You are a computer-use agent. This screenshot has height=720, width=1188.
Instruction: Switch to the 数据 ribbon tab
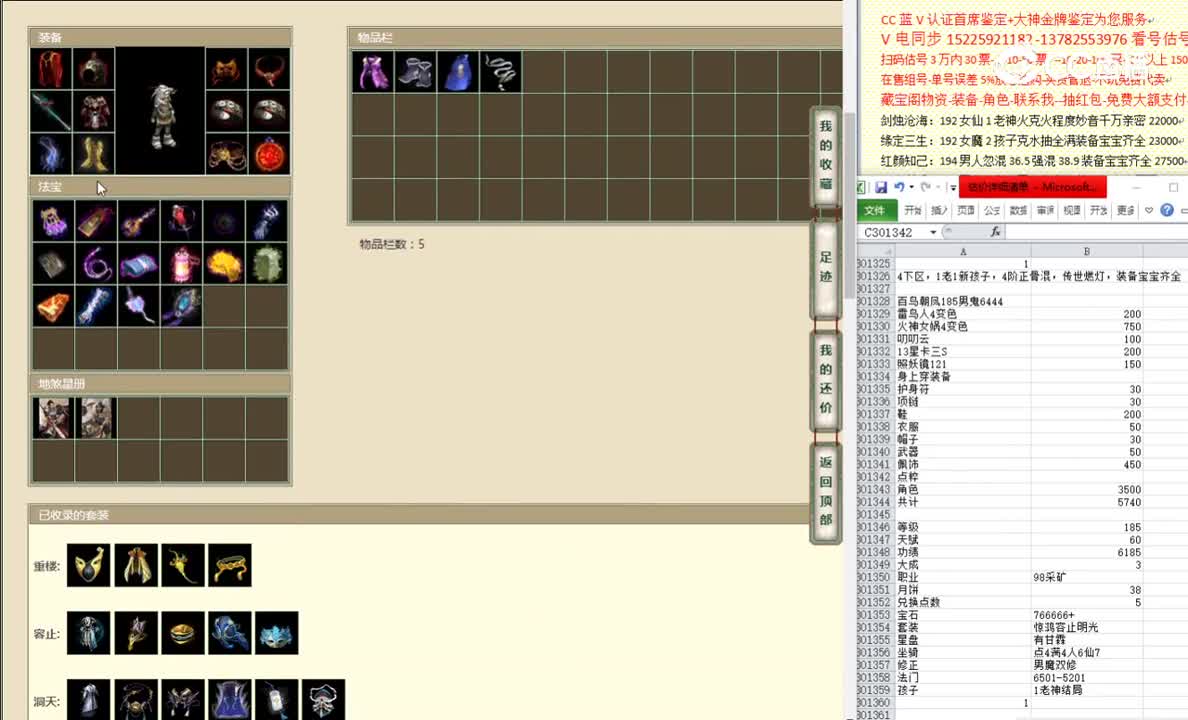coord(1018,210)
